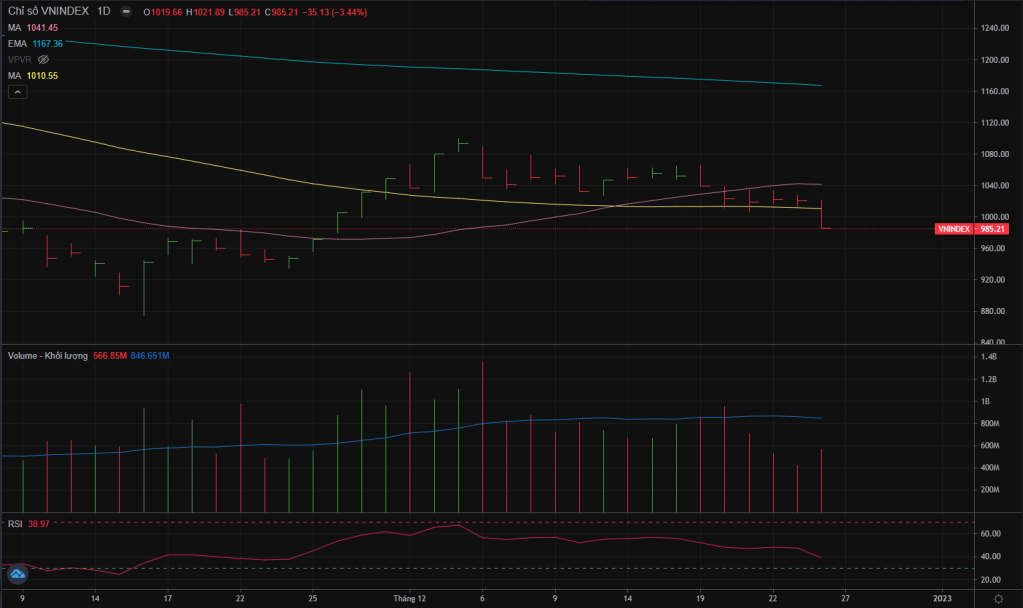The image size is (1023, 608).
Task: Open chart settings gear in bottom-right corner
Action: tap(998, 598)
